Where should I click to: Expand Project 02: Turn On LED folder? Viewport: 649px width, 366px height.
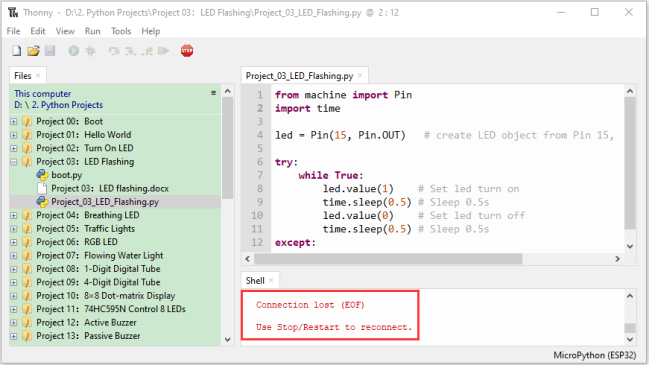pos(14,148)
